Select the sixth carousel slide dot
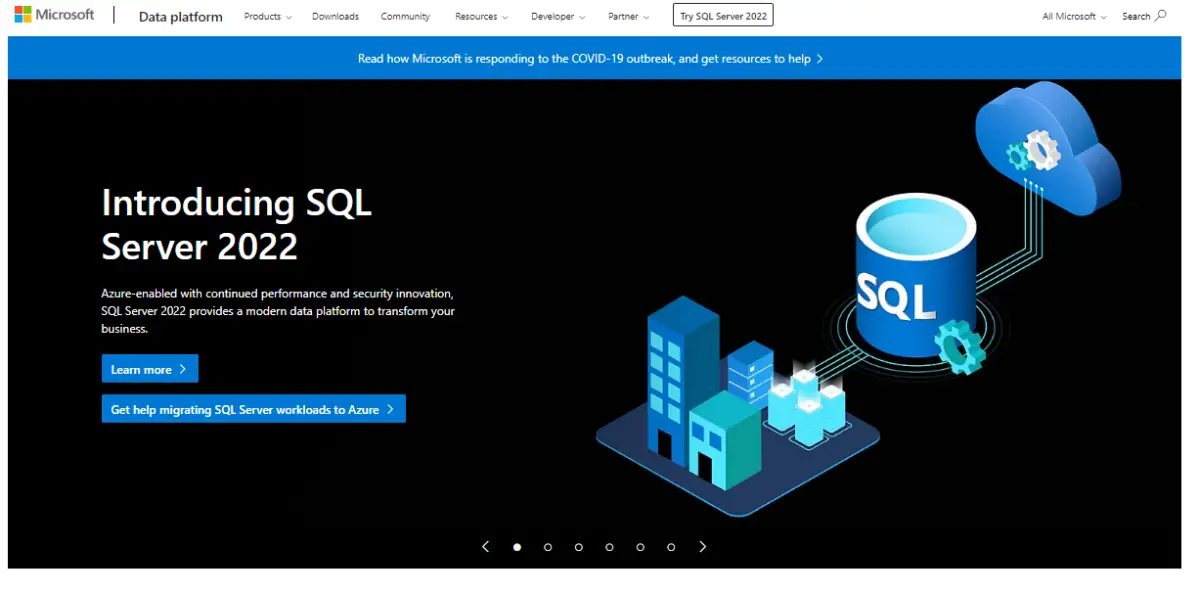This screenshot has width=1200, height=600. click(x=671, y=547)
